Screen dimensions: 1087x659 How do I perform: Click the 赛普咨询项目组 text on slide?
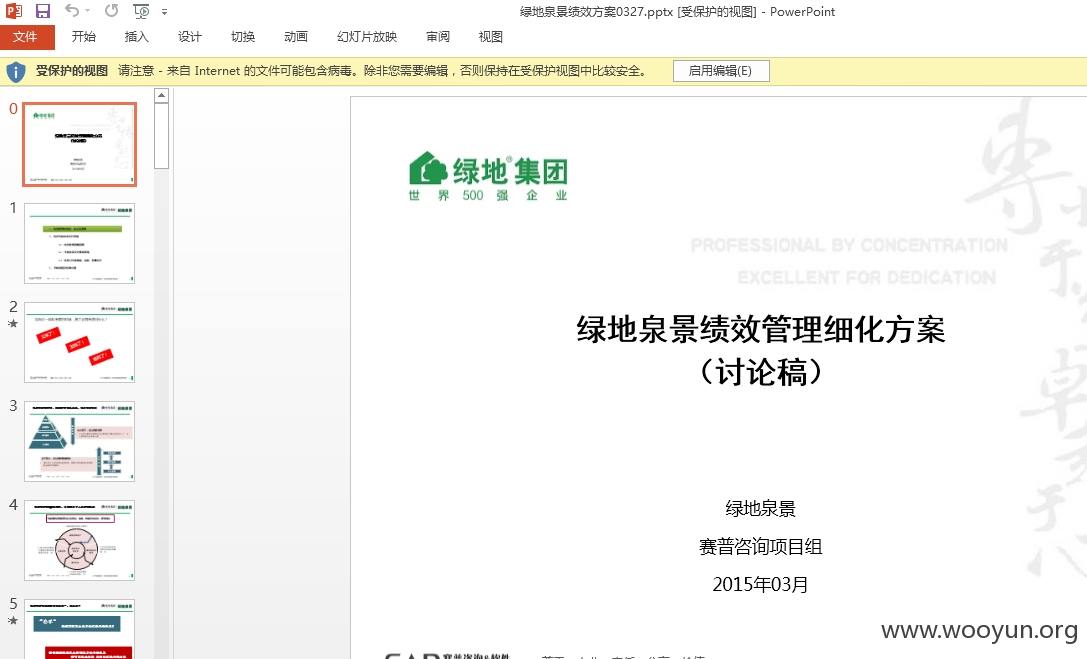tap(760, 547)
